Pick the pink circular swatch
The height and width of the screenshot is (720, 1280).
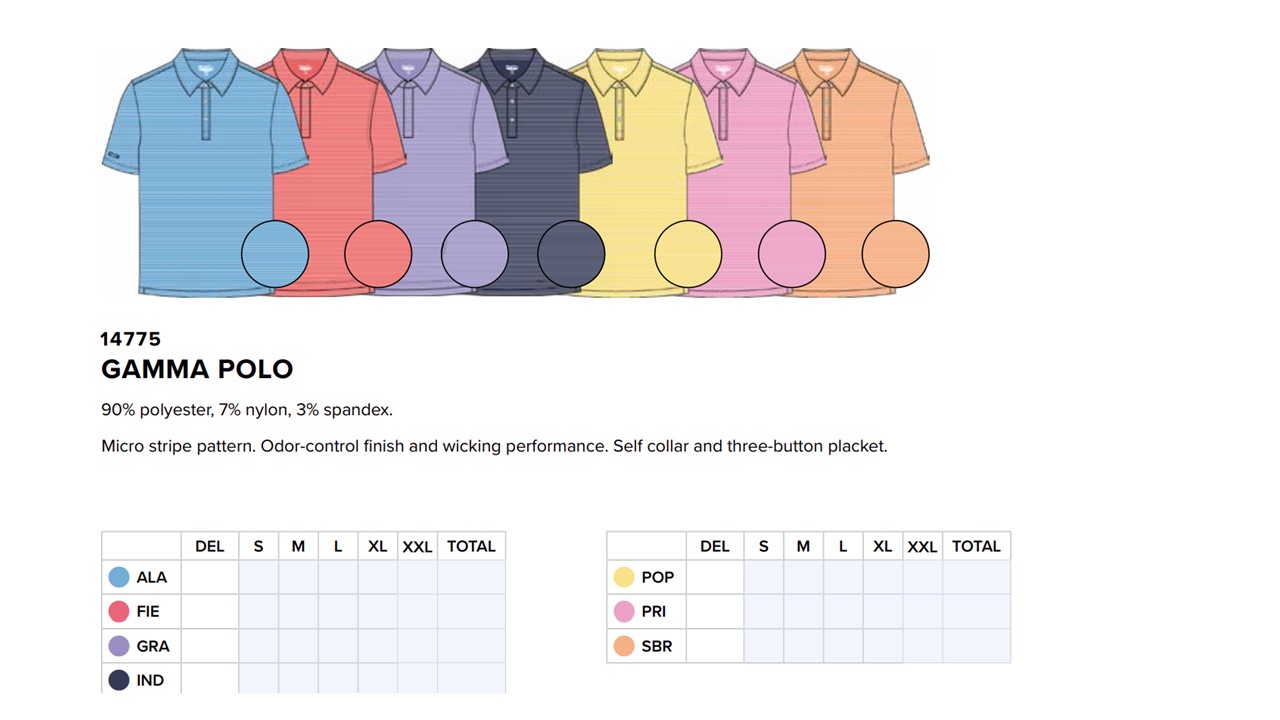coord(792,254)
